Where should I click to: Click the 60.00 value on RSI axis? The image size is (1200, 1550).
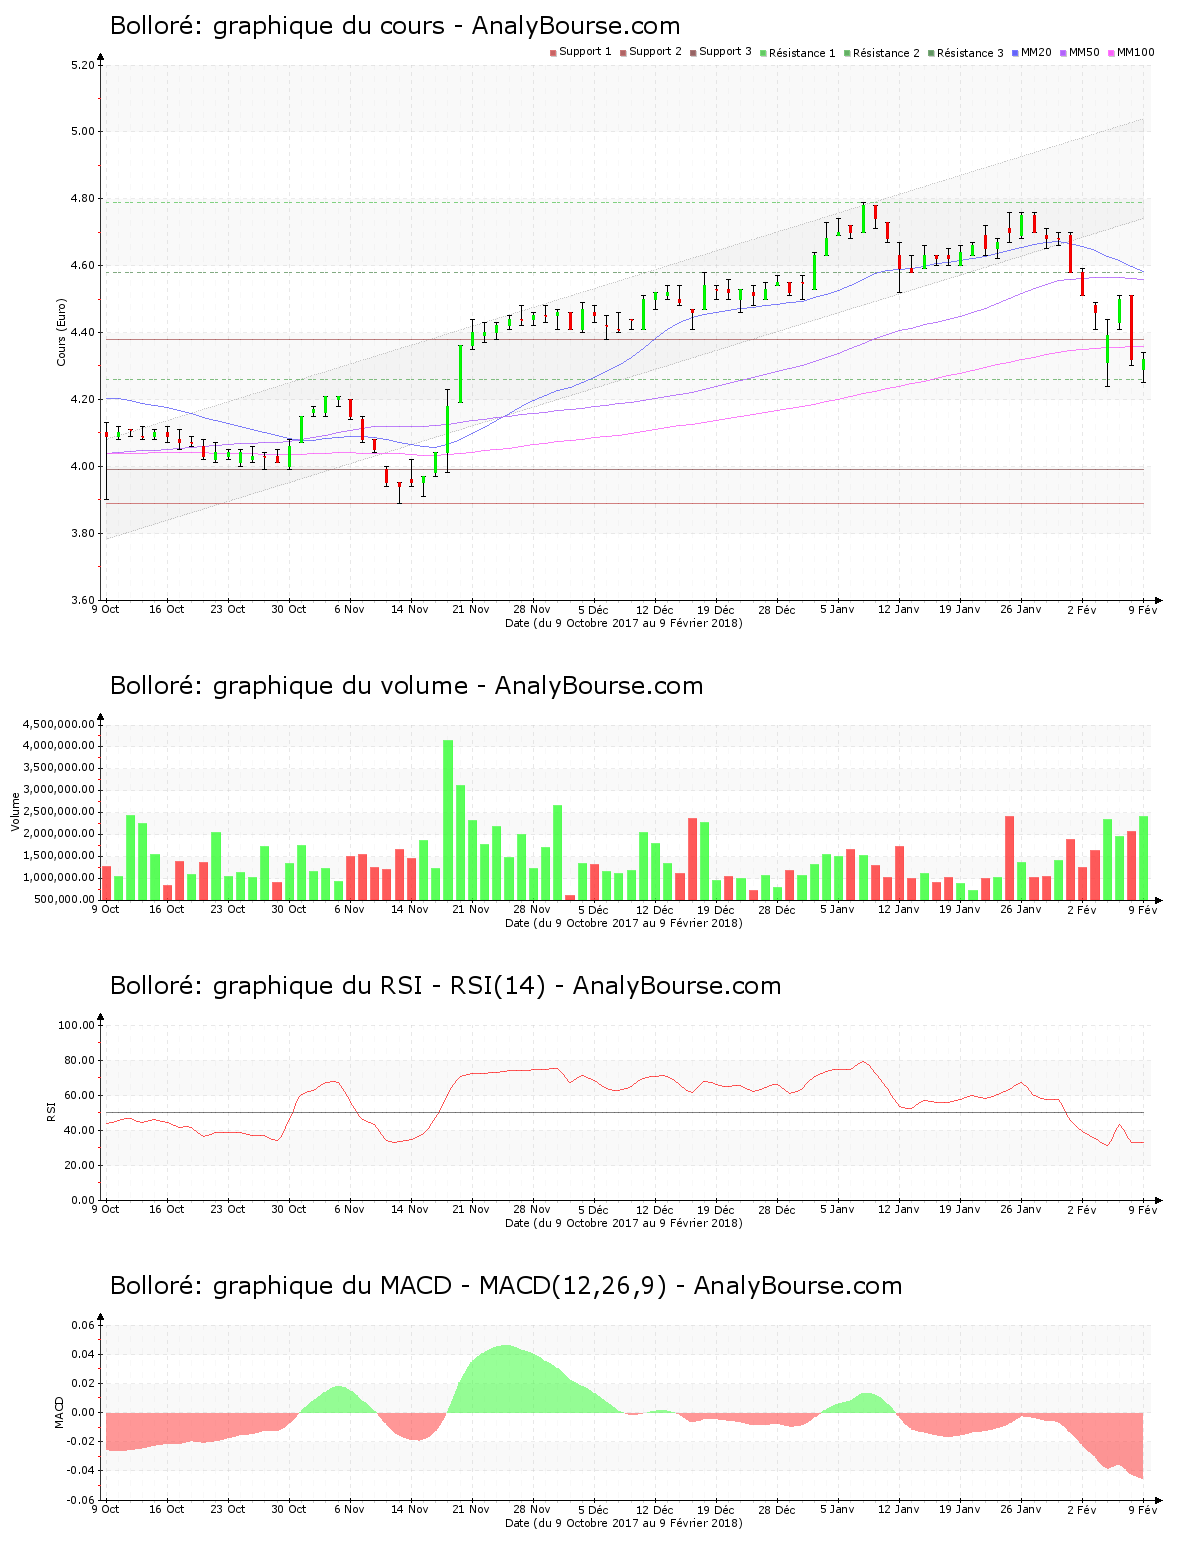(79, 1095)
